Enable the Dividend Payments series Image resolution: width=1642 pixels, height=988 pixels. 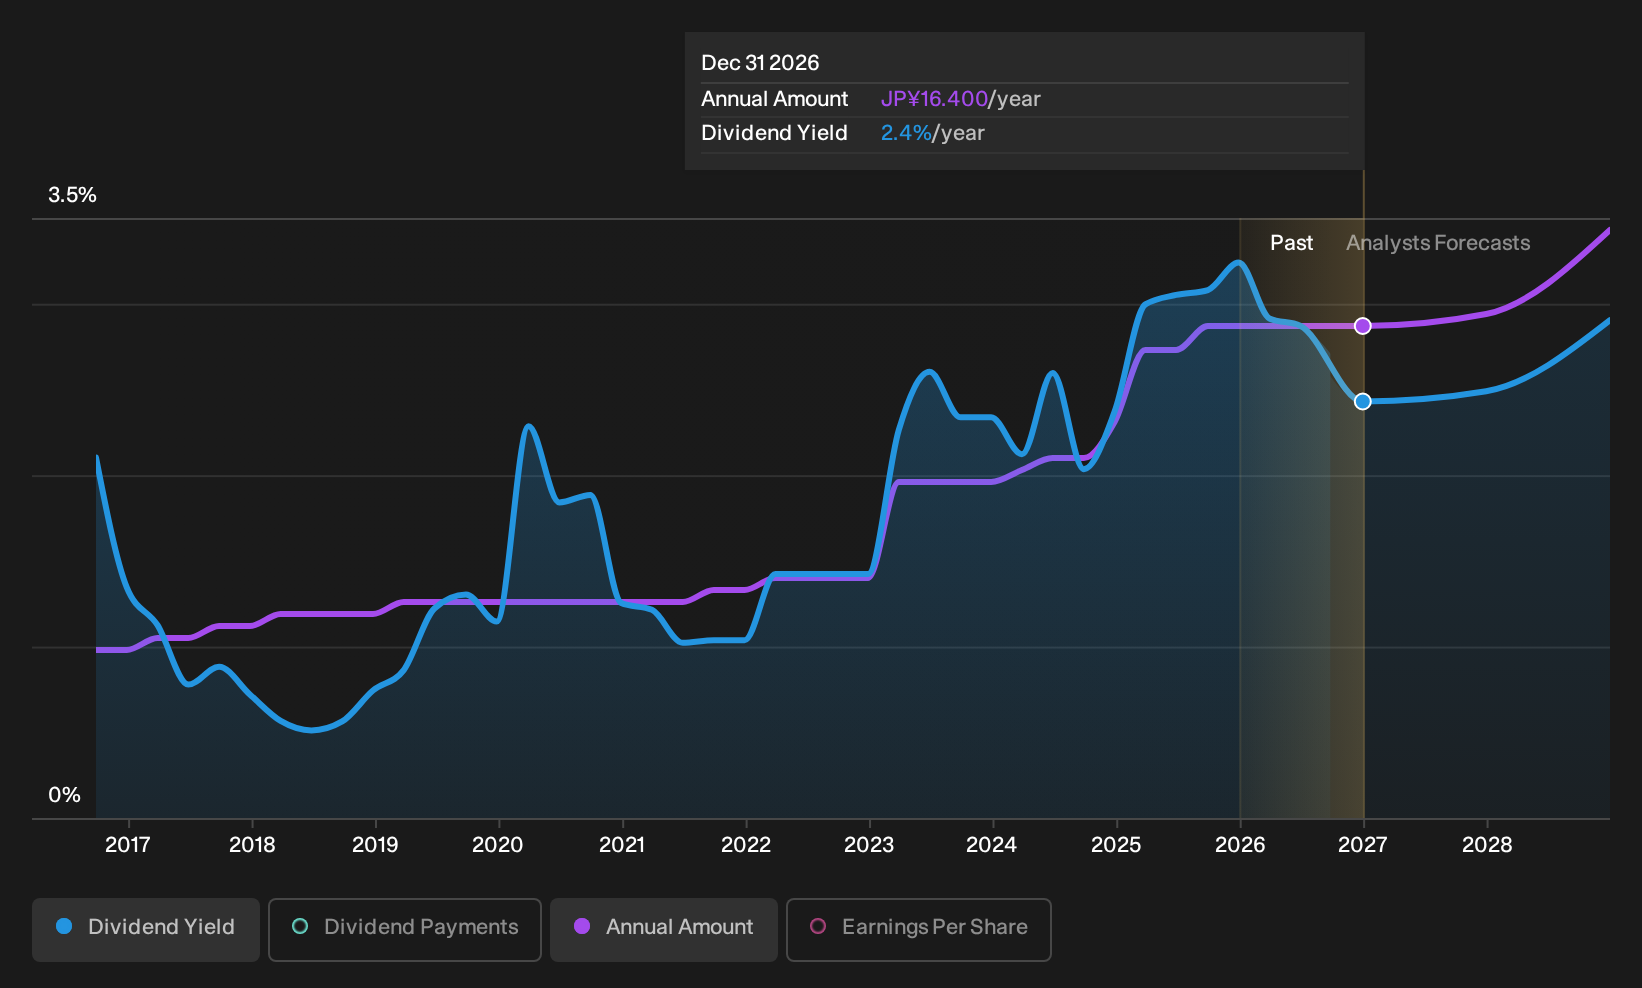[x=405, y=930]
